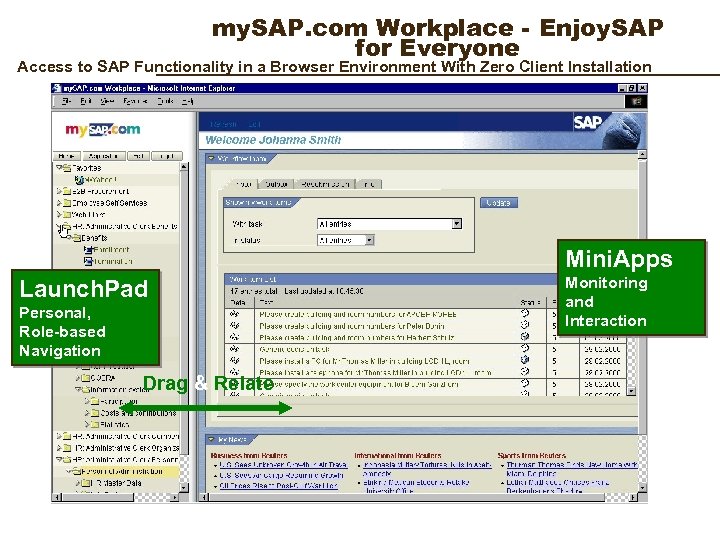The image size is (720, 540).
Task: Click the Date column header
Action: coord(238,302)
